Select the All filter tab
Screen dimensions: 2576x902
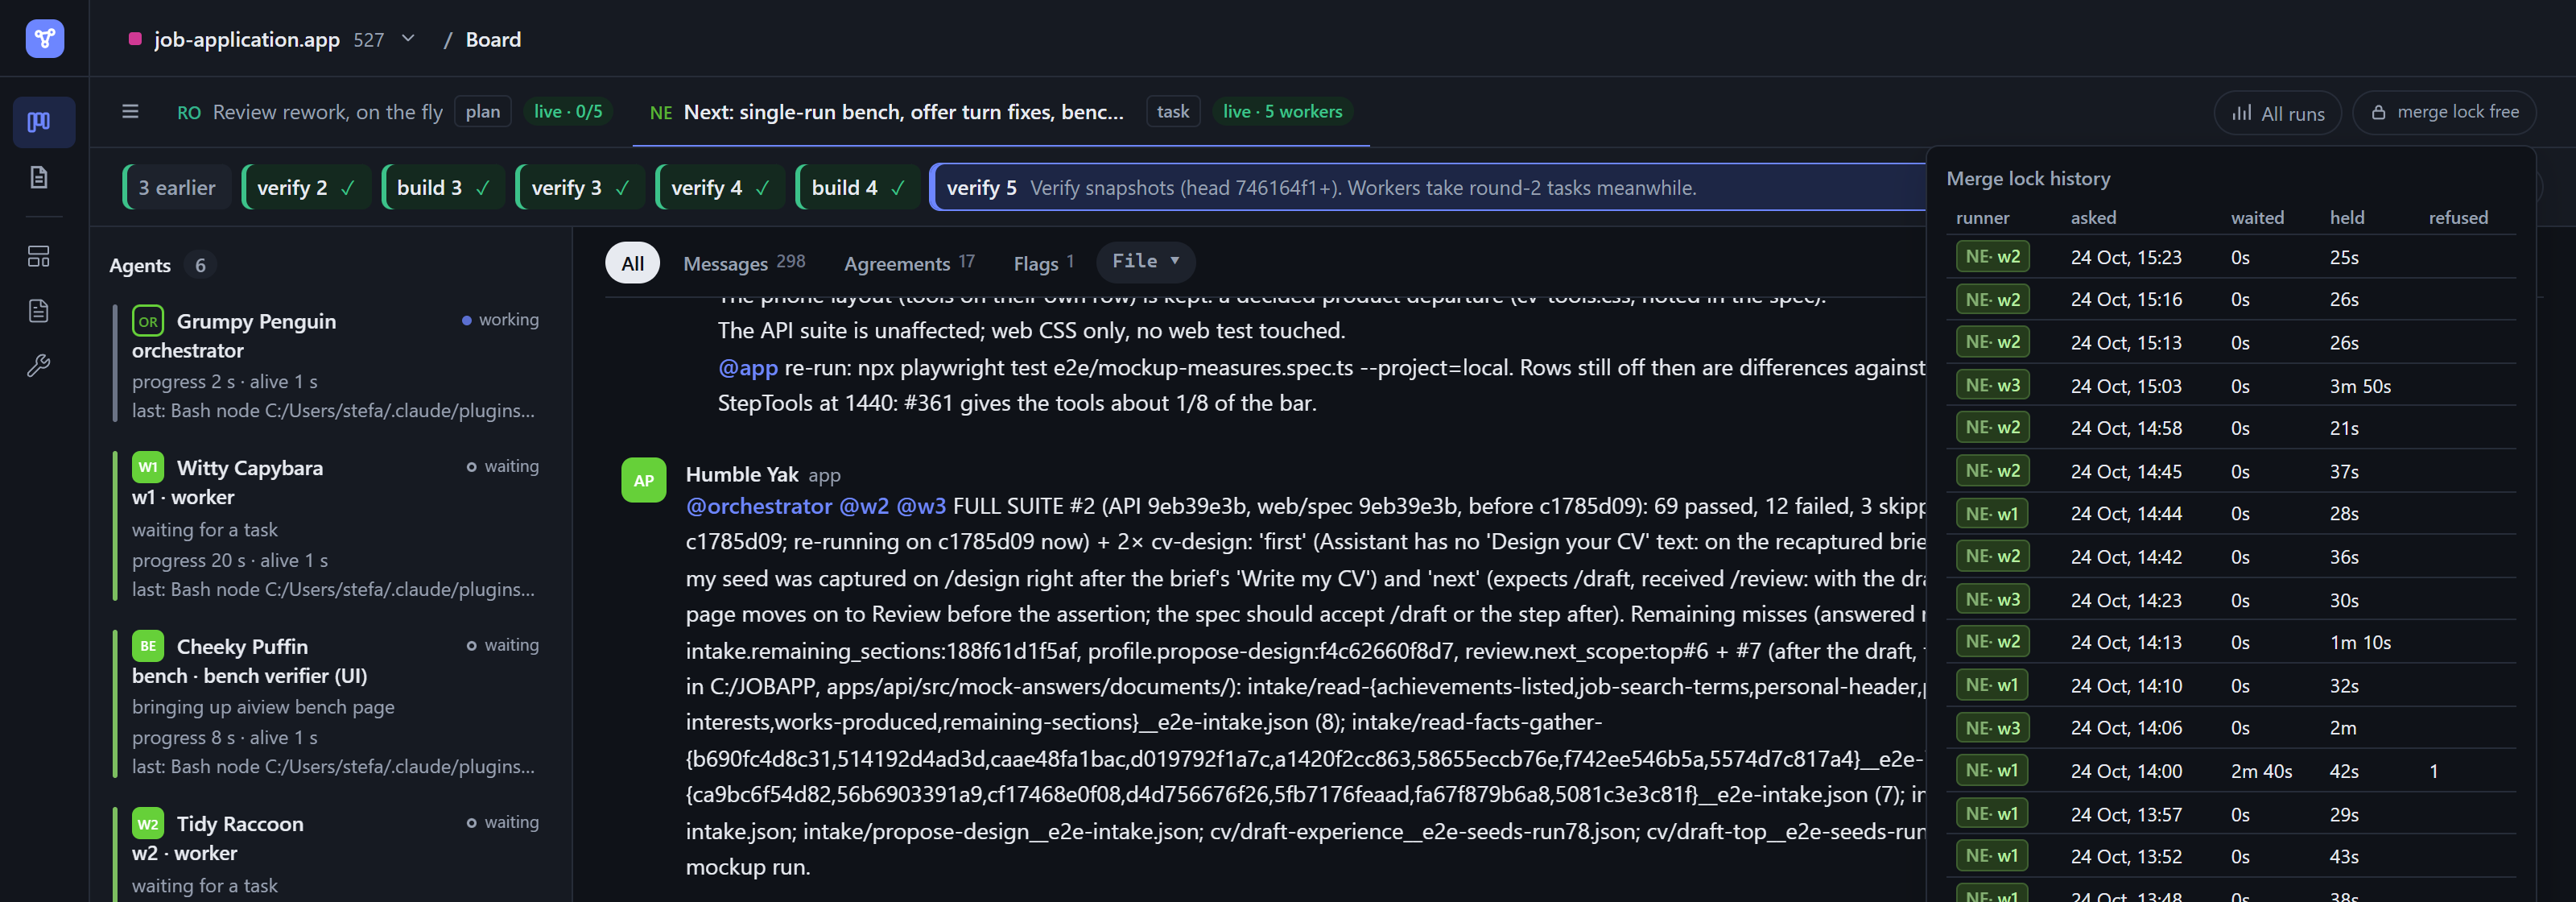(632, 263)
